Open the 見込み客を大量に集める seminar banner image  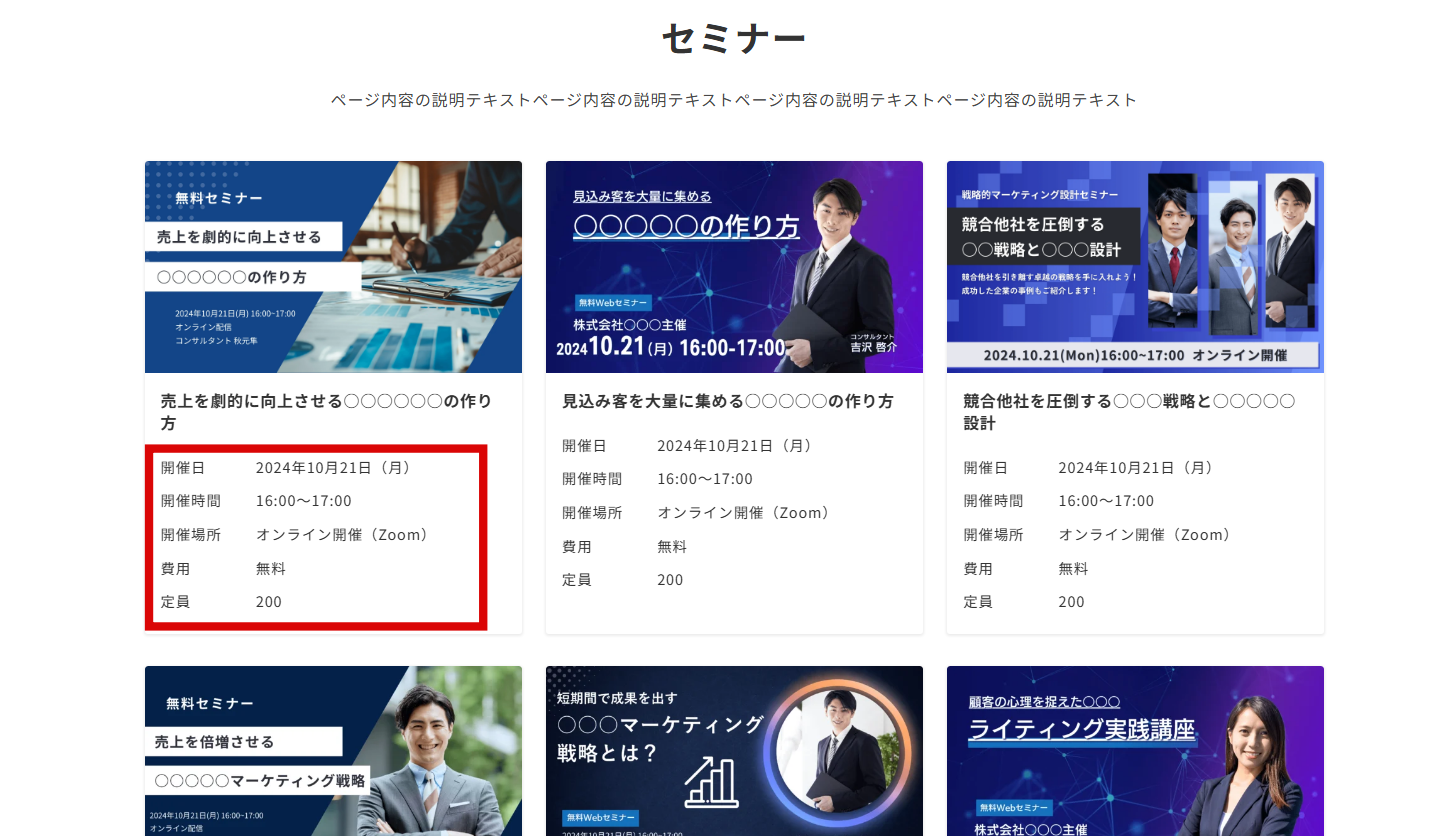tap(734, 267)
